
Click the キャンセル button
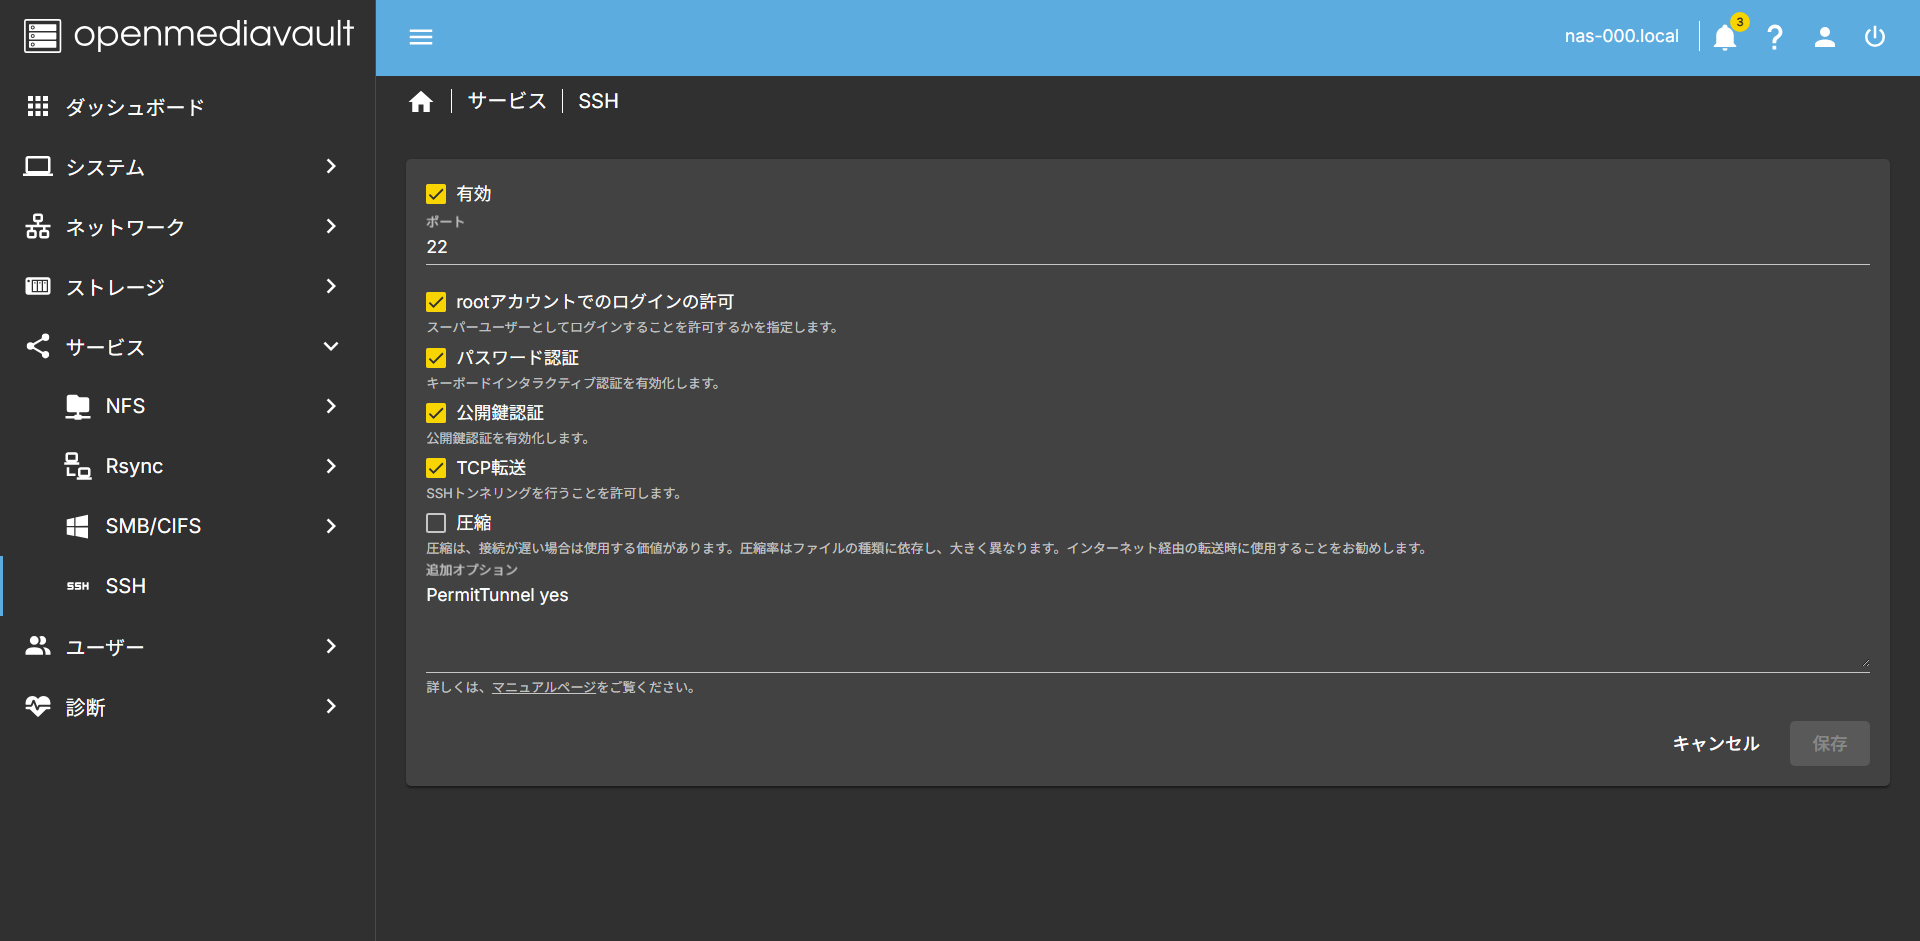coord(1715,743)
